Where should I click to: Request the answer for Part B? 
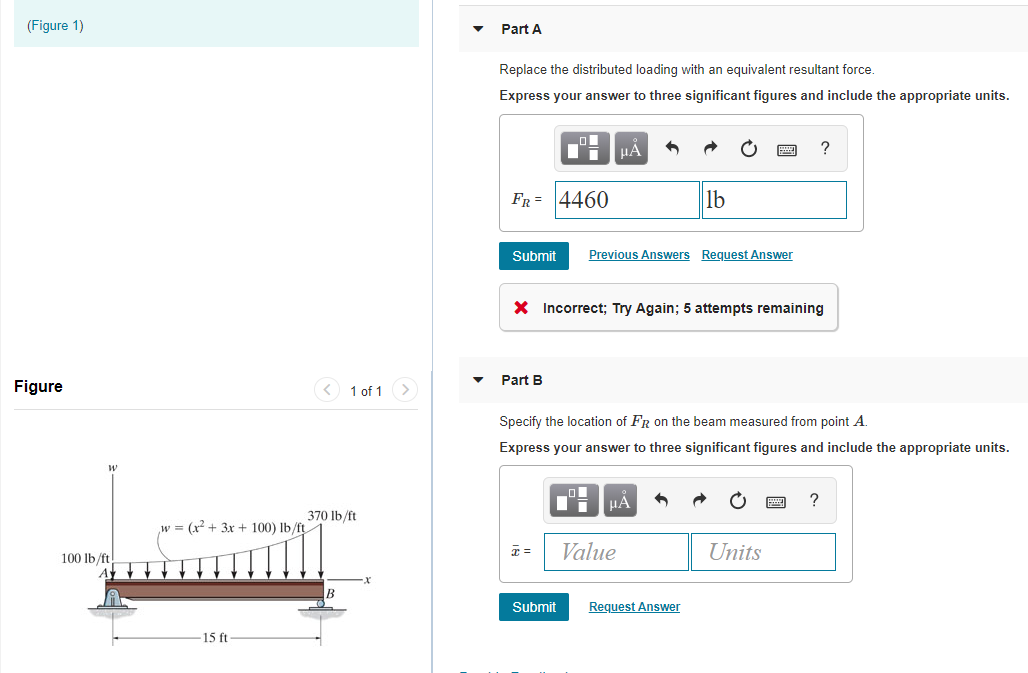633,606
